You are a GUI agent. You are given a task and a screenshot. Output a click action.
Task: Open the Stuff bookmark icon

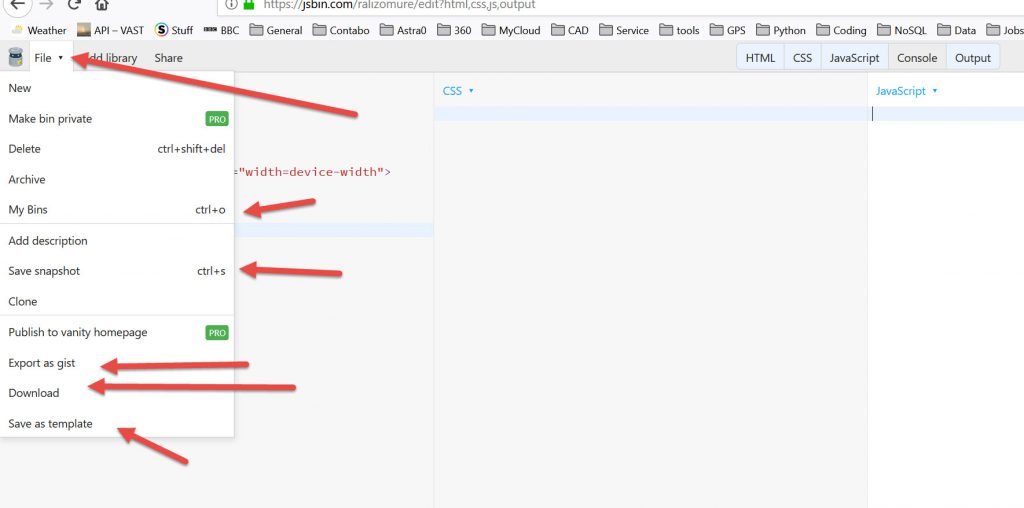click(162, 30)
